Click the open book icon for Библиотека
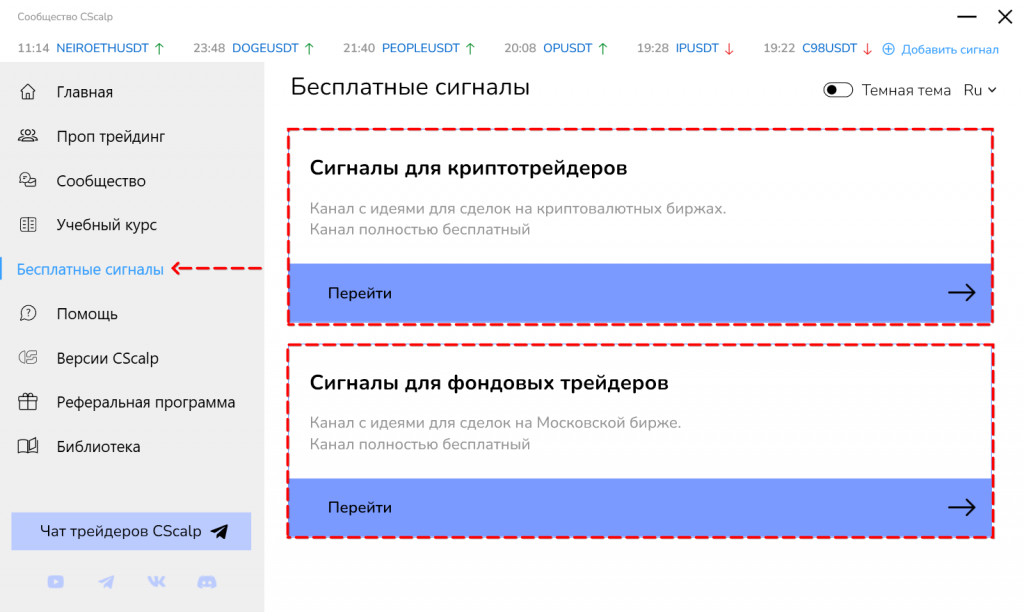 point(28,446)
